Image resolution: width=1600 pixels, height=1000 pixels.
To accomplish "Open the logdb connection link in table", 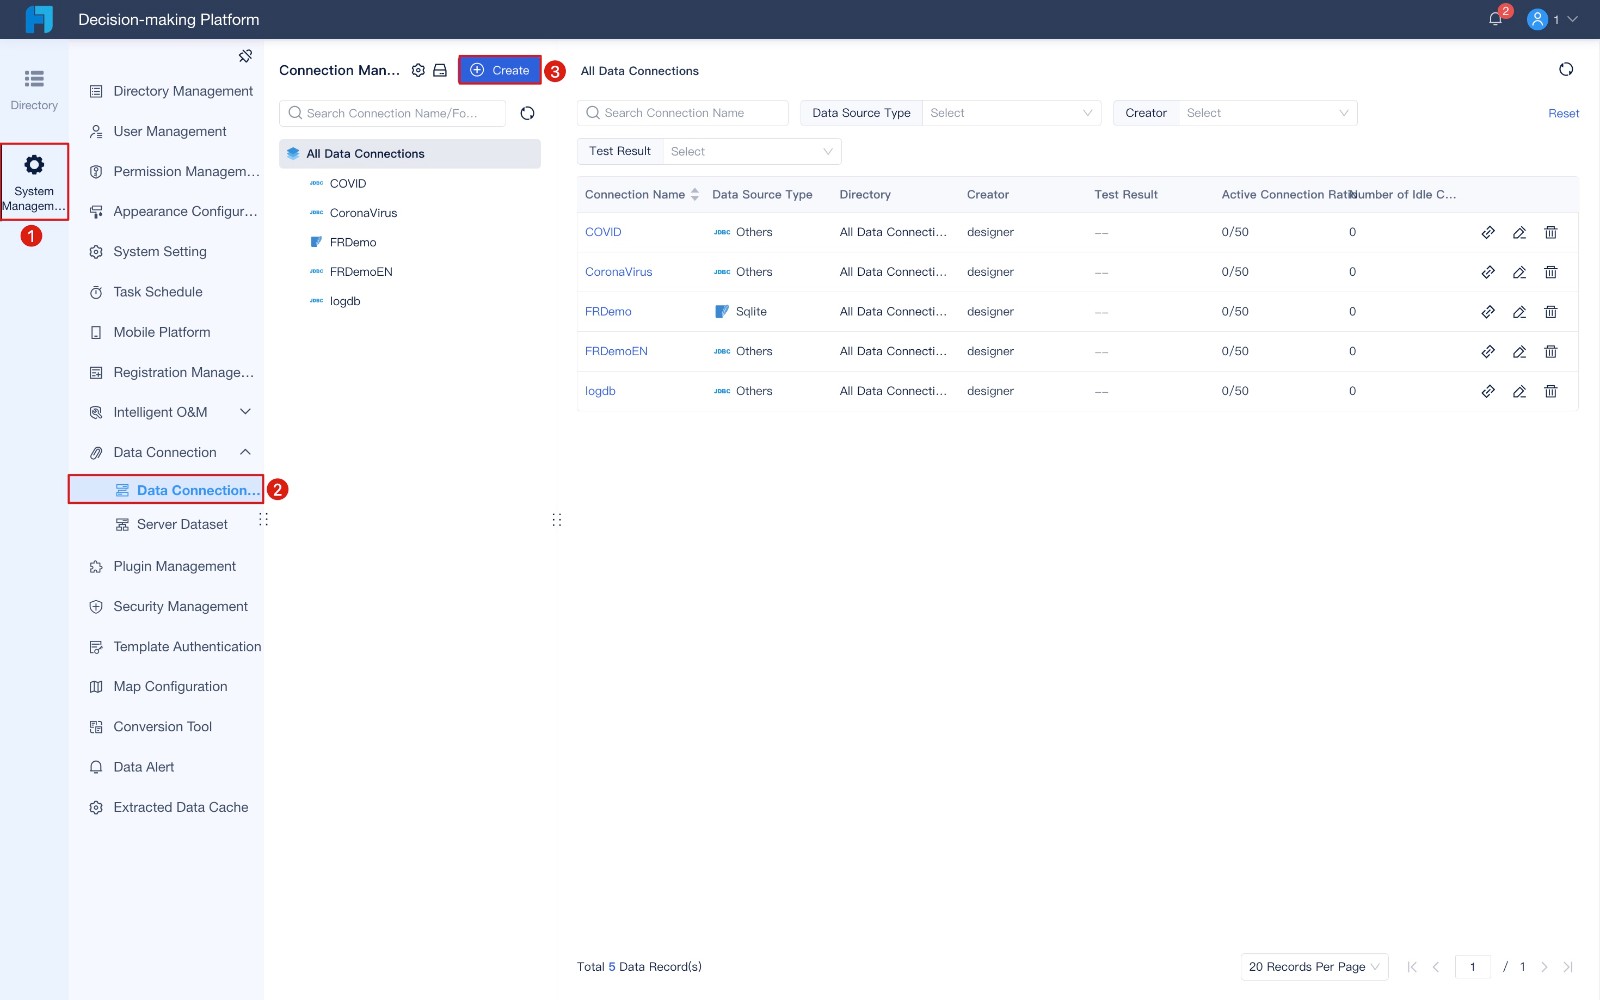I will (x=600, y=391).
